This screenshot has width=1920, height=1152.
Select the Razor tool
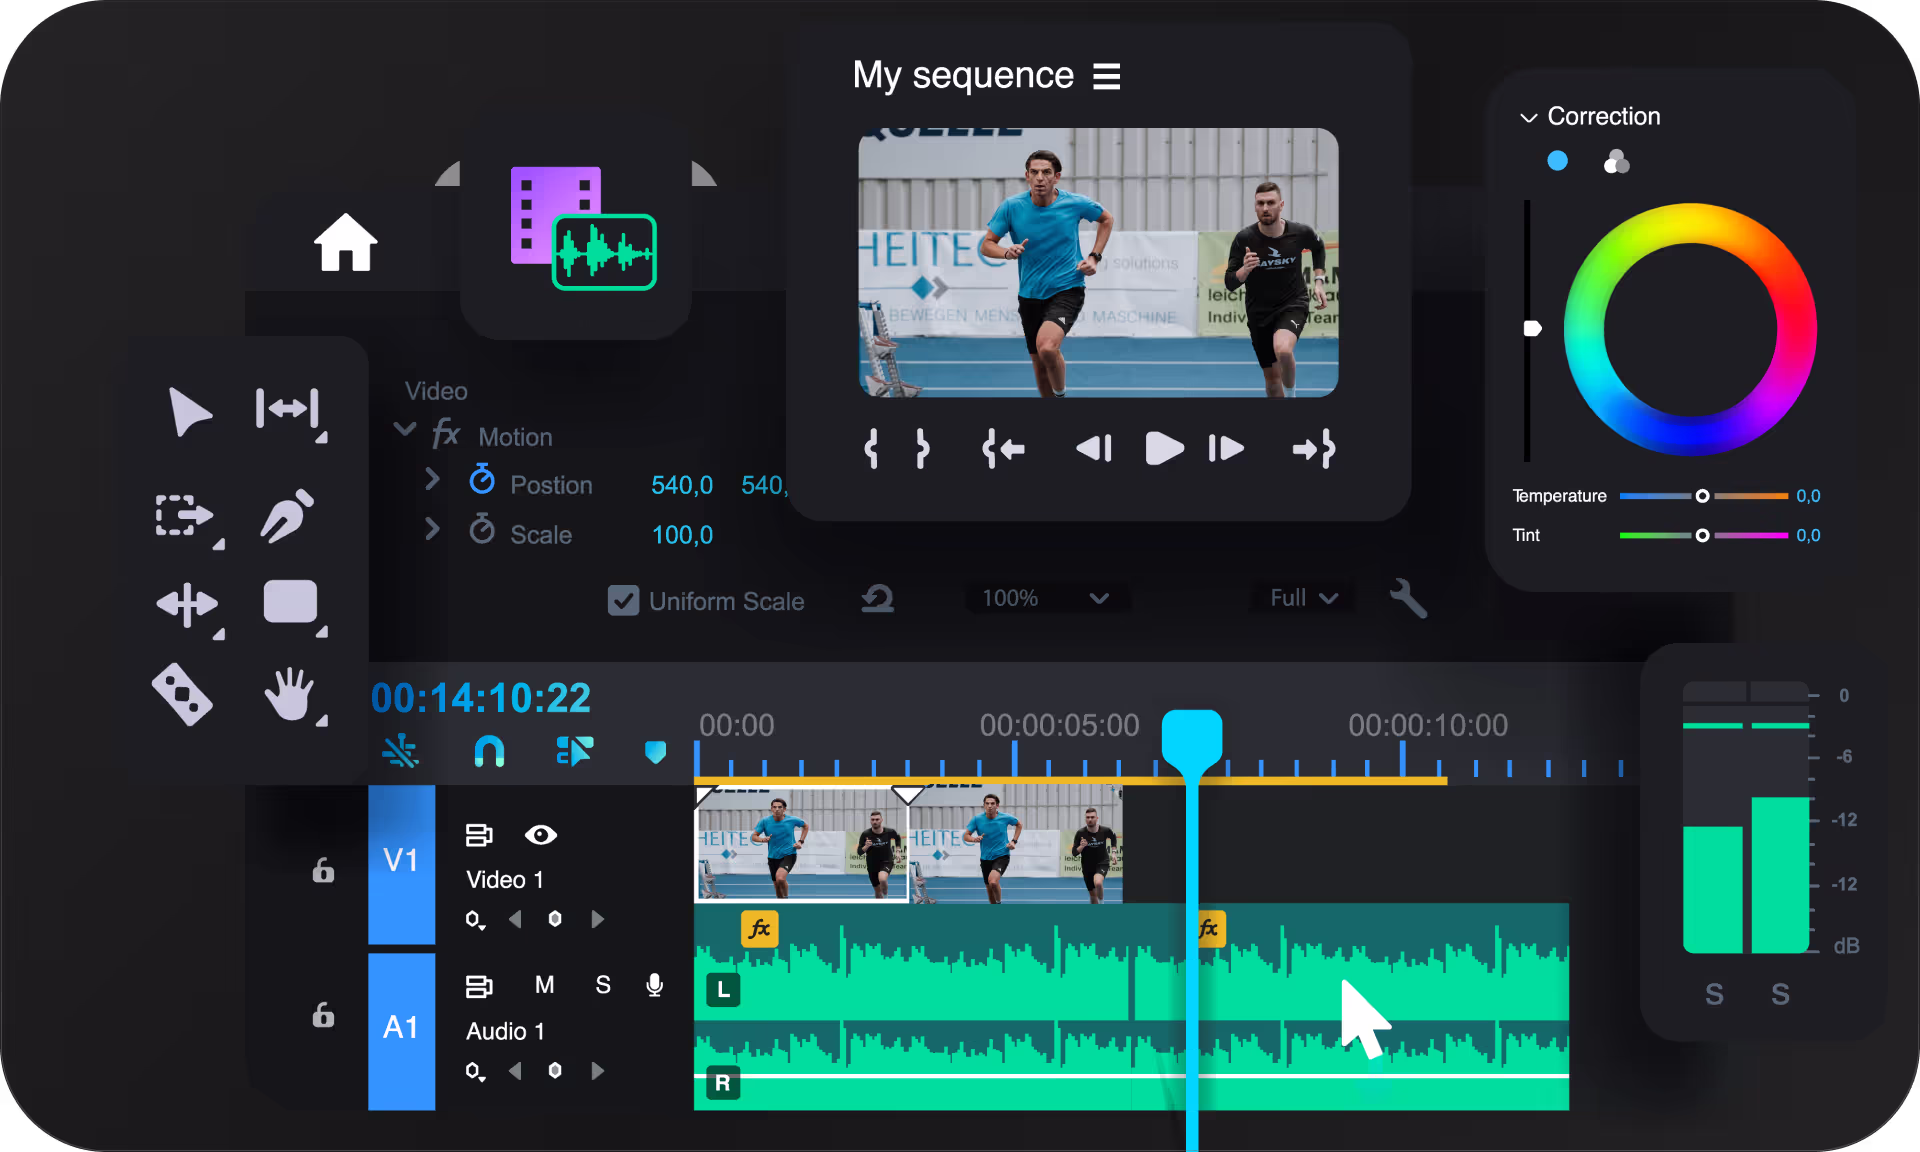(182, 694)
